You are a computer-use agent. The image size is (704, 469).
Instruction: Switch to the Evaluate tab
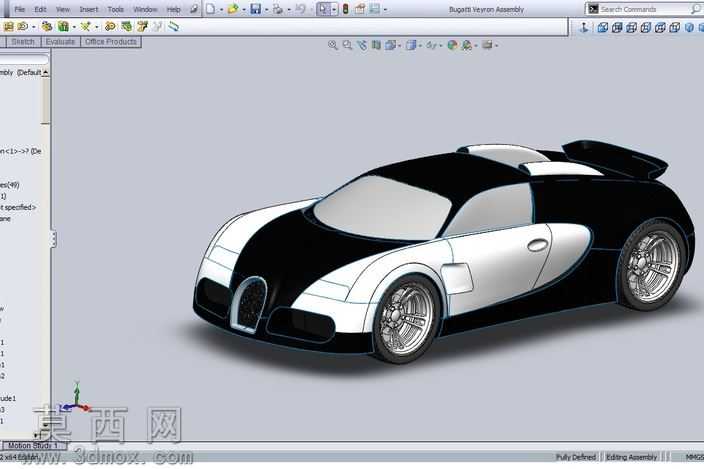[x=60, y=42]
